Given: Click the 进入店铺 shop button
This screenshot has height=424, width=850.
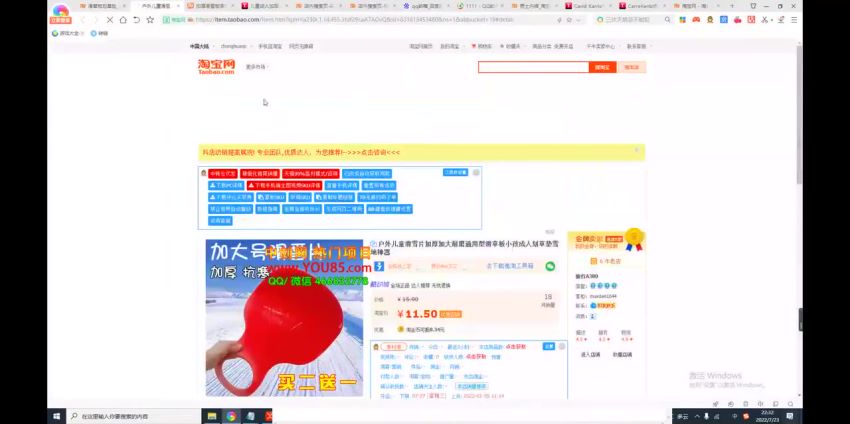Looking at the screenshot, I should click(590, 355).
